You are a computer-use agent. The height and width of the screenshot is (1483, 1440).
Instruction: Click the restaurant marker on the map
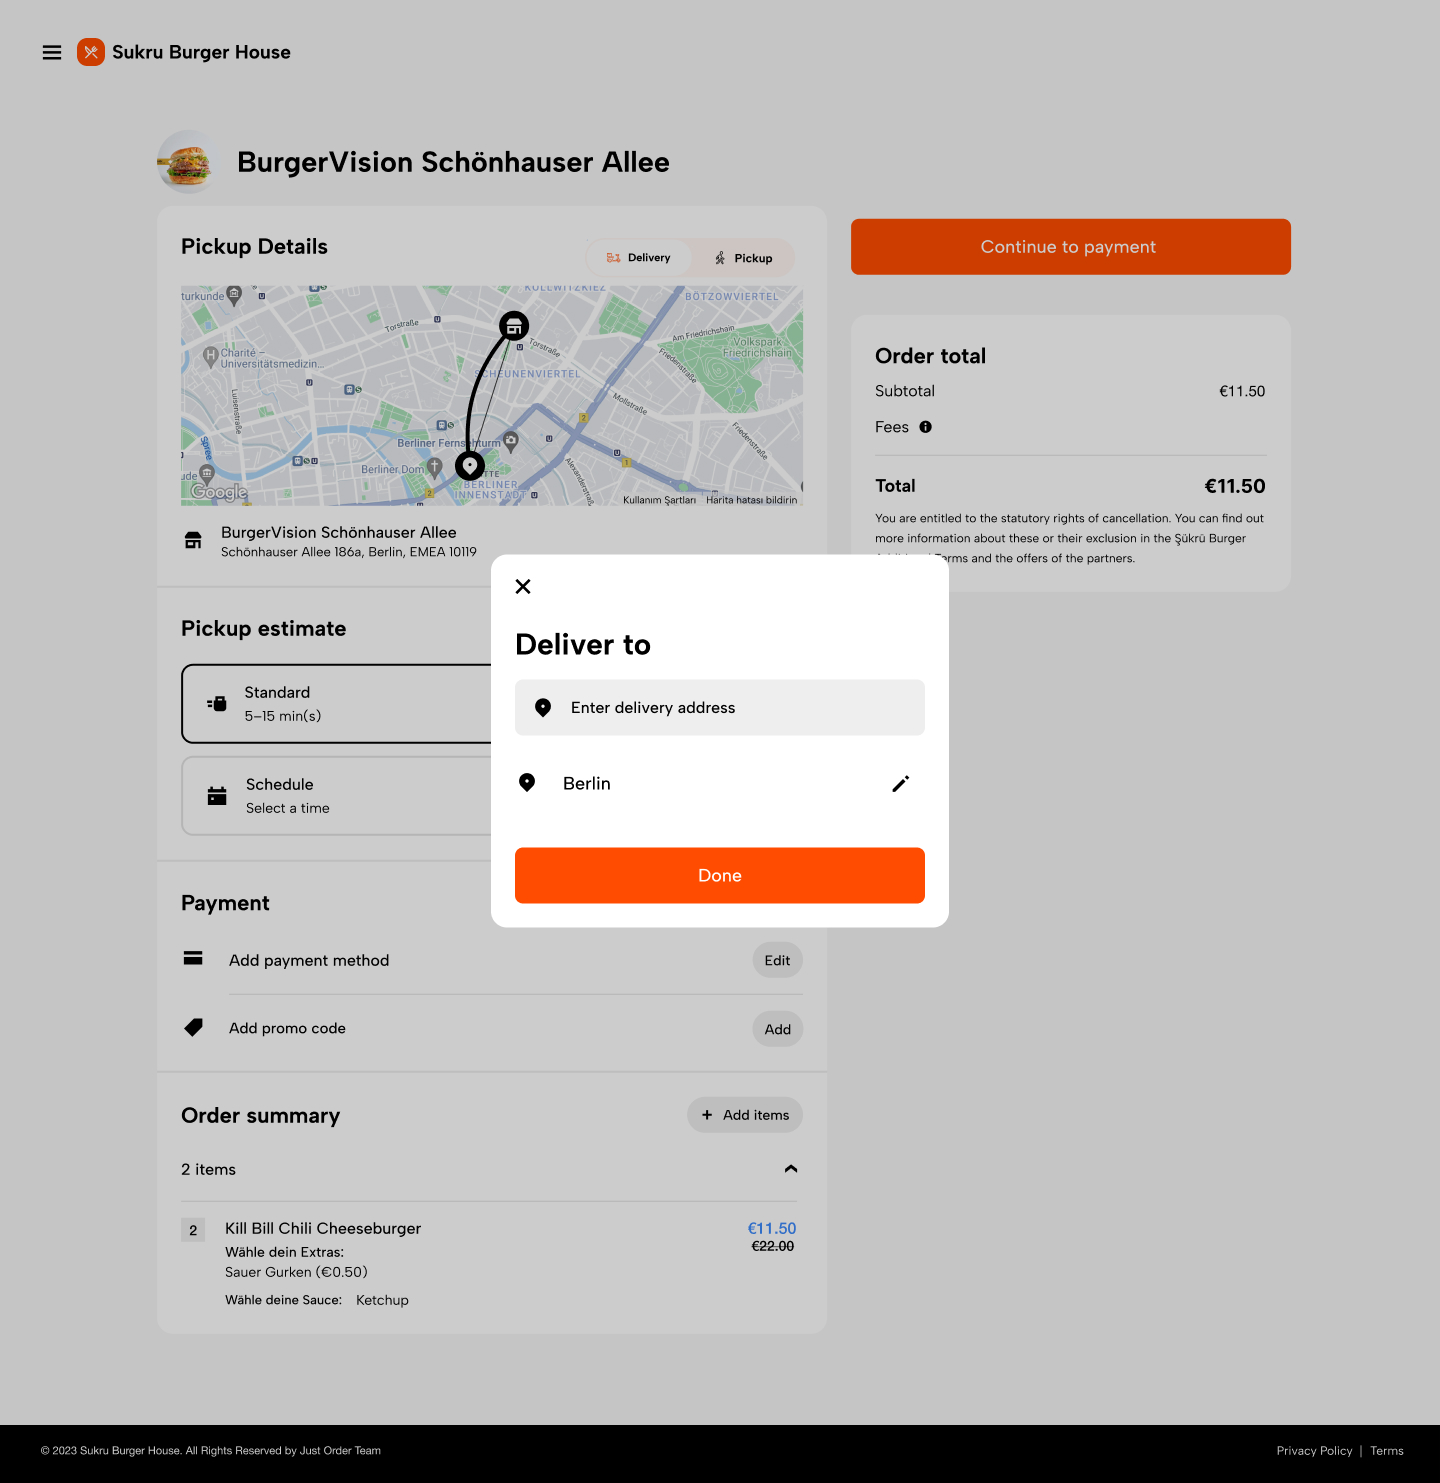click(514, 326)
